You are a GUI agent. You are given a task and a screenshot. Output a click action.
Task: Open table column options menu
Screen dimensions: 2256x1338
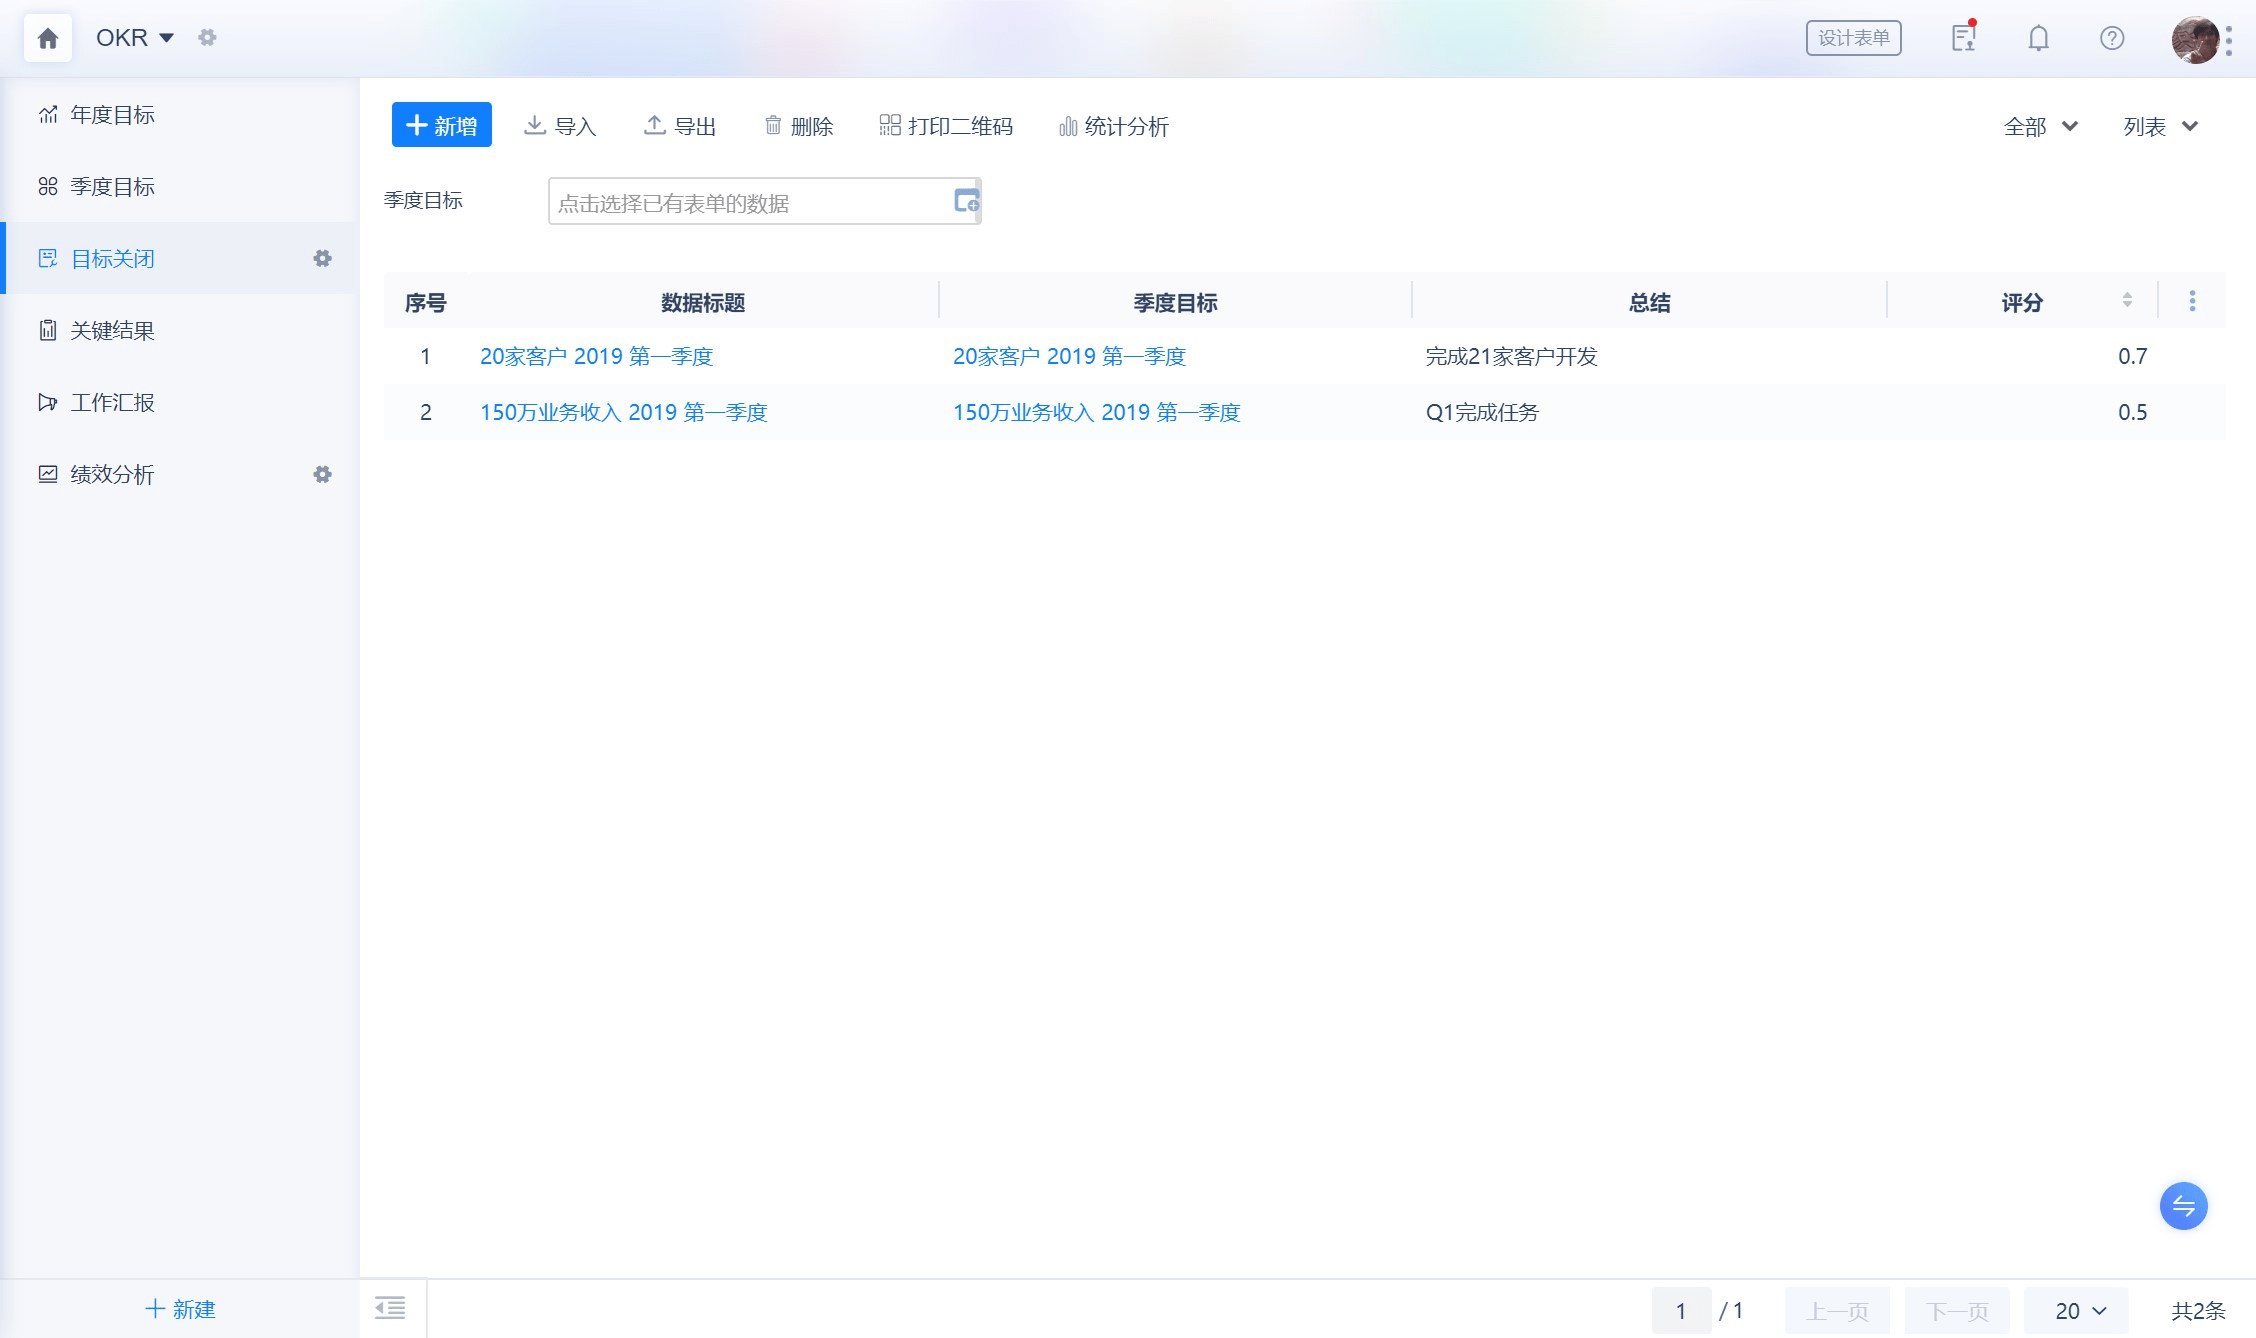pyautogui.click(x=2192, y=301)
